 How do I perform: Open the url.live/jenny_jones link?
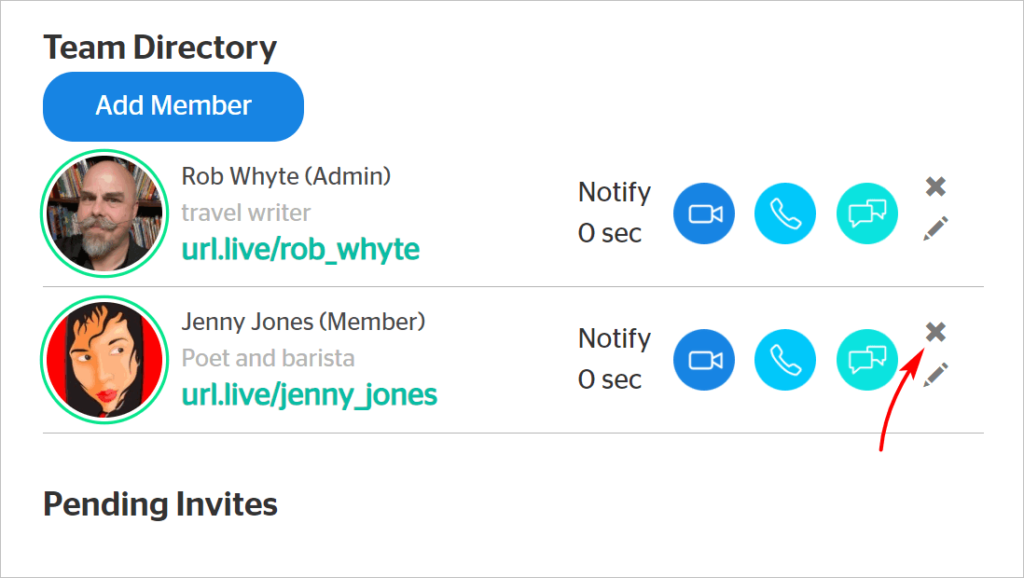pyautogui.click(x=310, y=395)
